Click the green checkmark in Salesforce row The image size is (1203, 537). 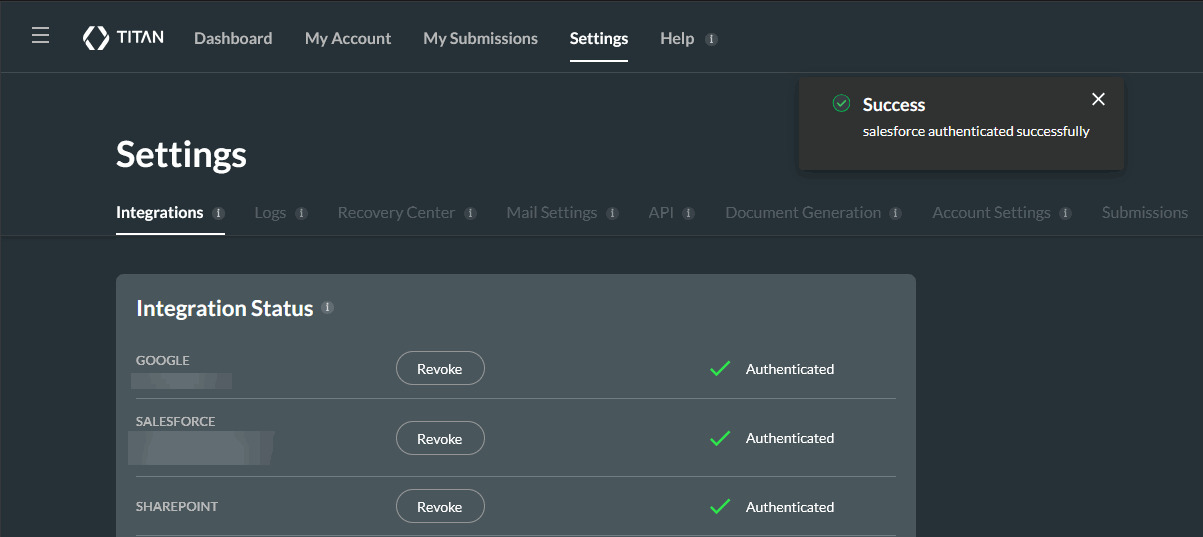(x=719, y=438)
